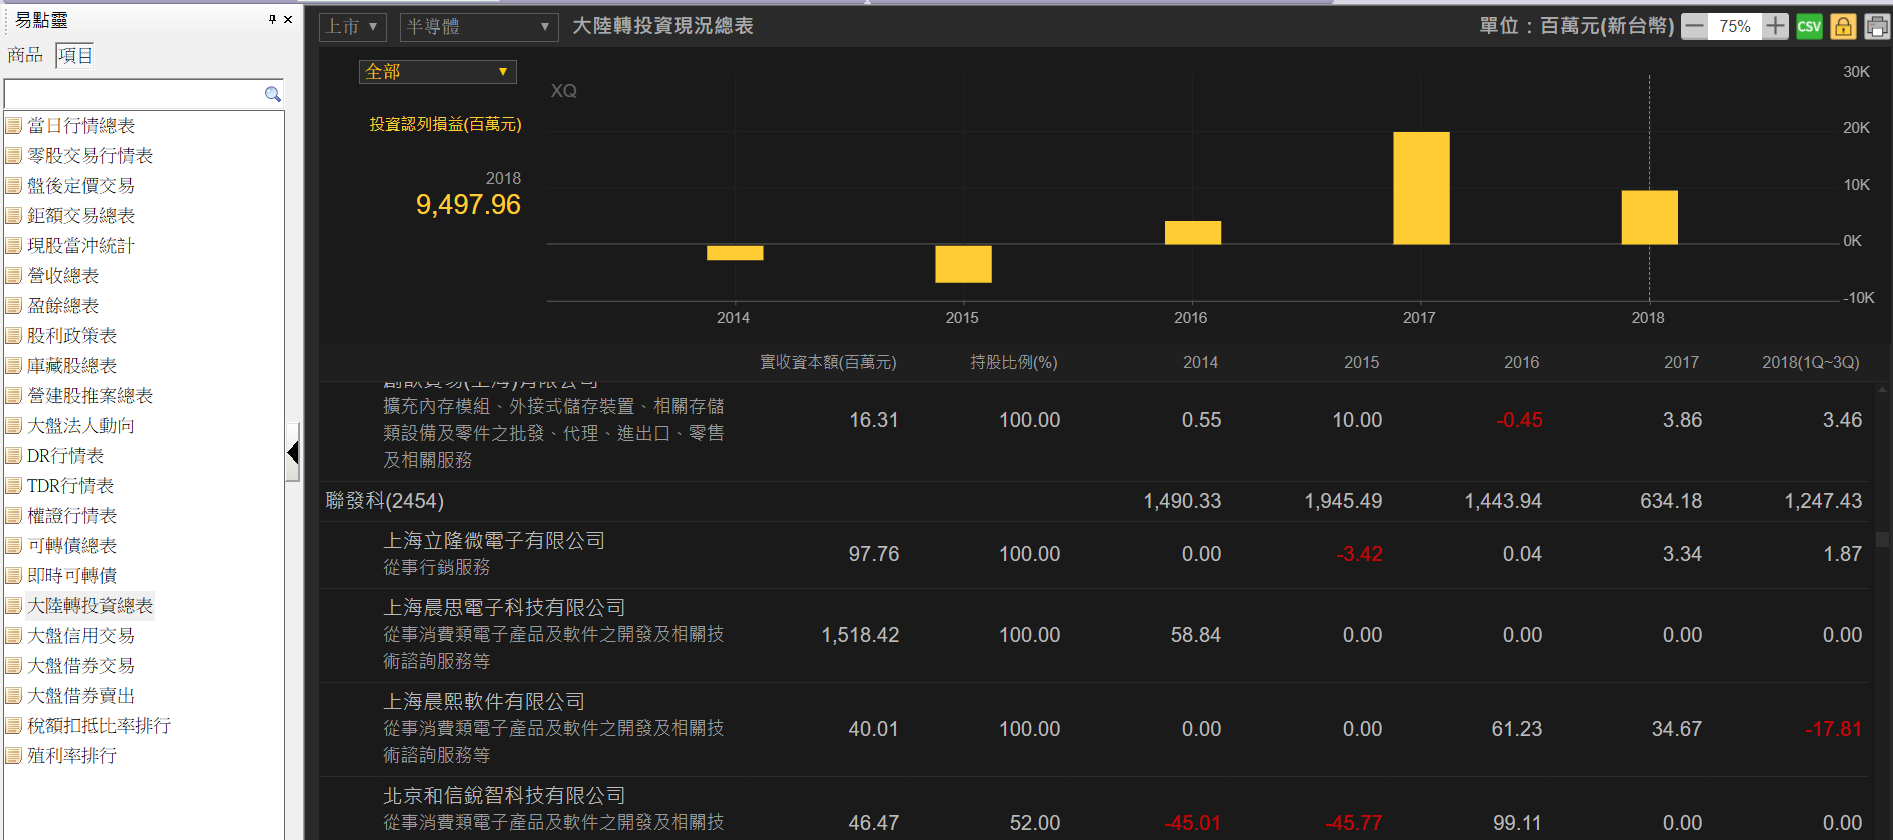Open the 半導體 industry dropdown
The image size is (1893, 840).
pos(478,27)
